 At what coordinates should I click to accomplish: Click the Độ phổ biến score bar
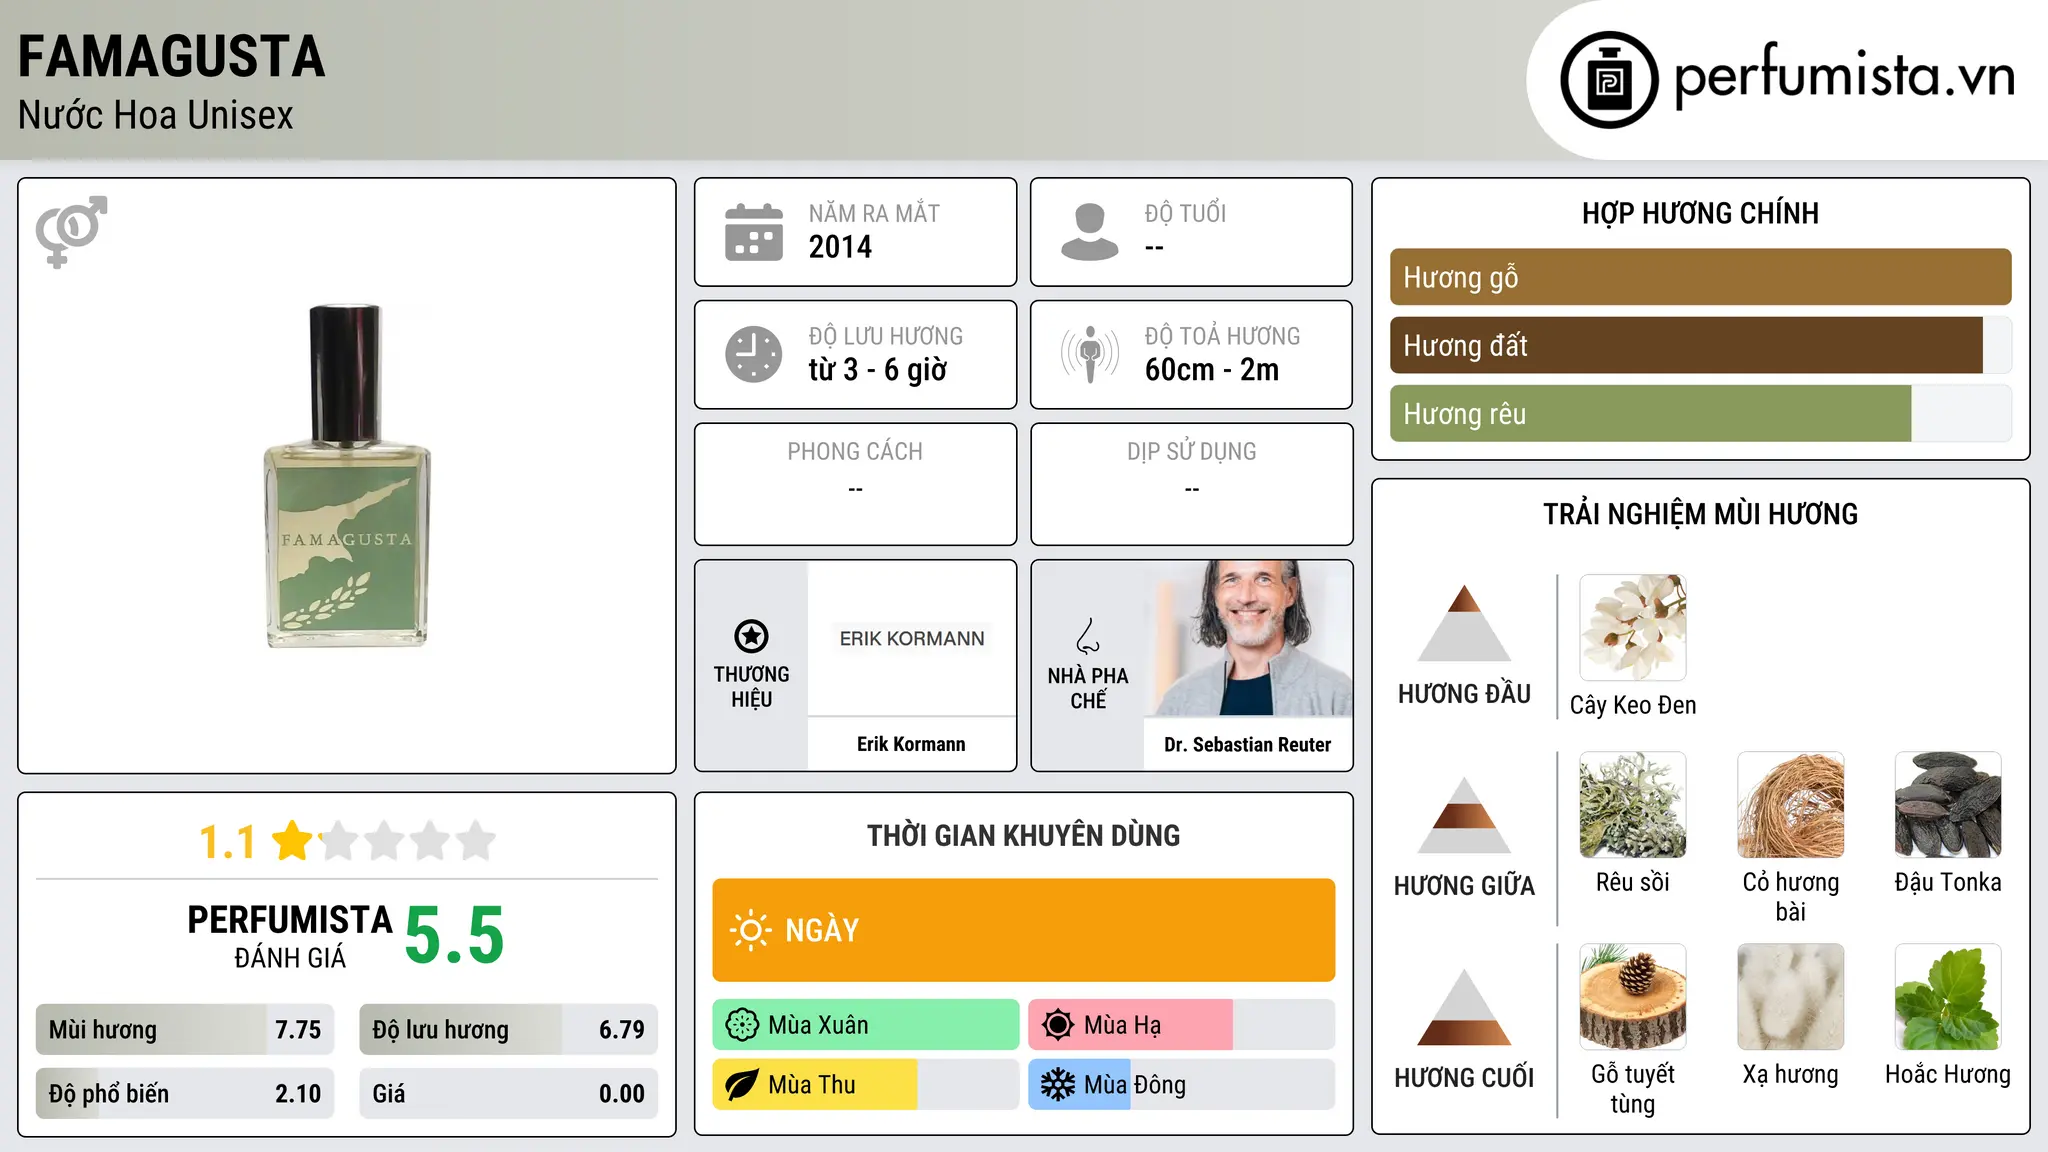[x=185, y=1093]
